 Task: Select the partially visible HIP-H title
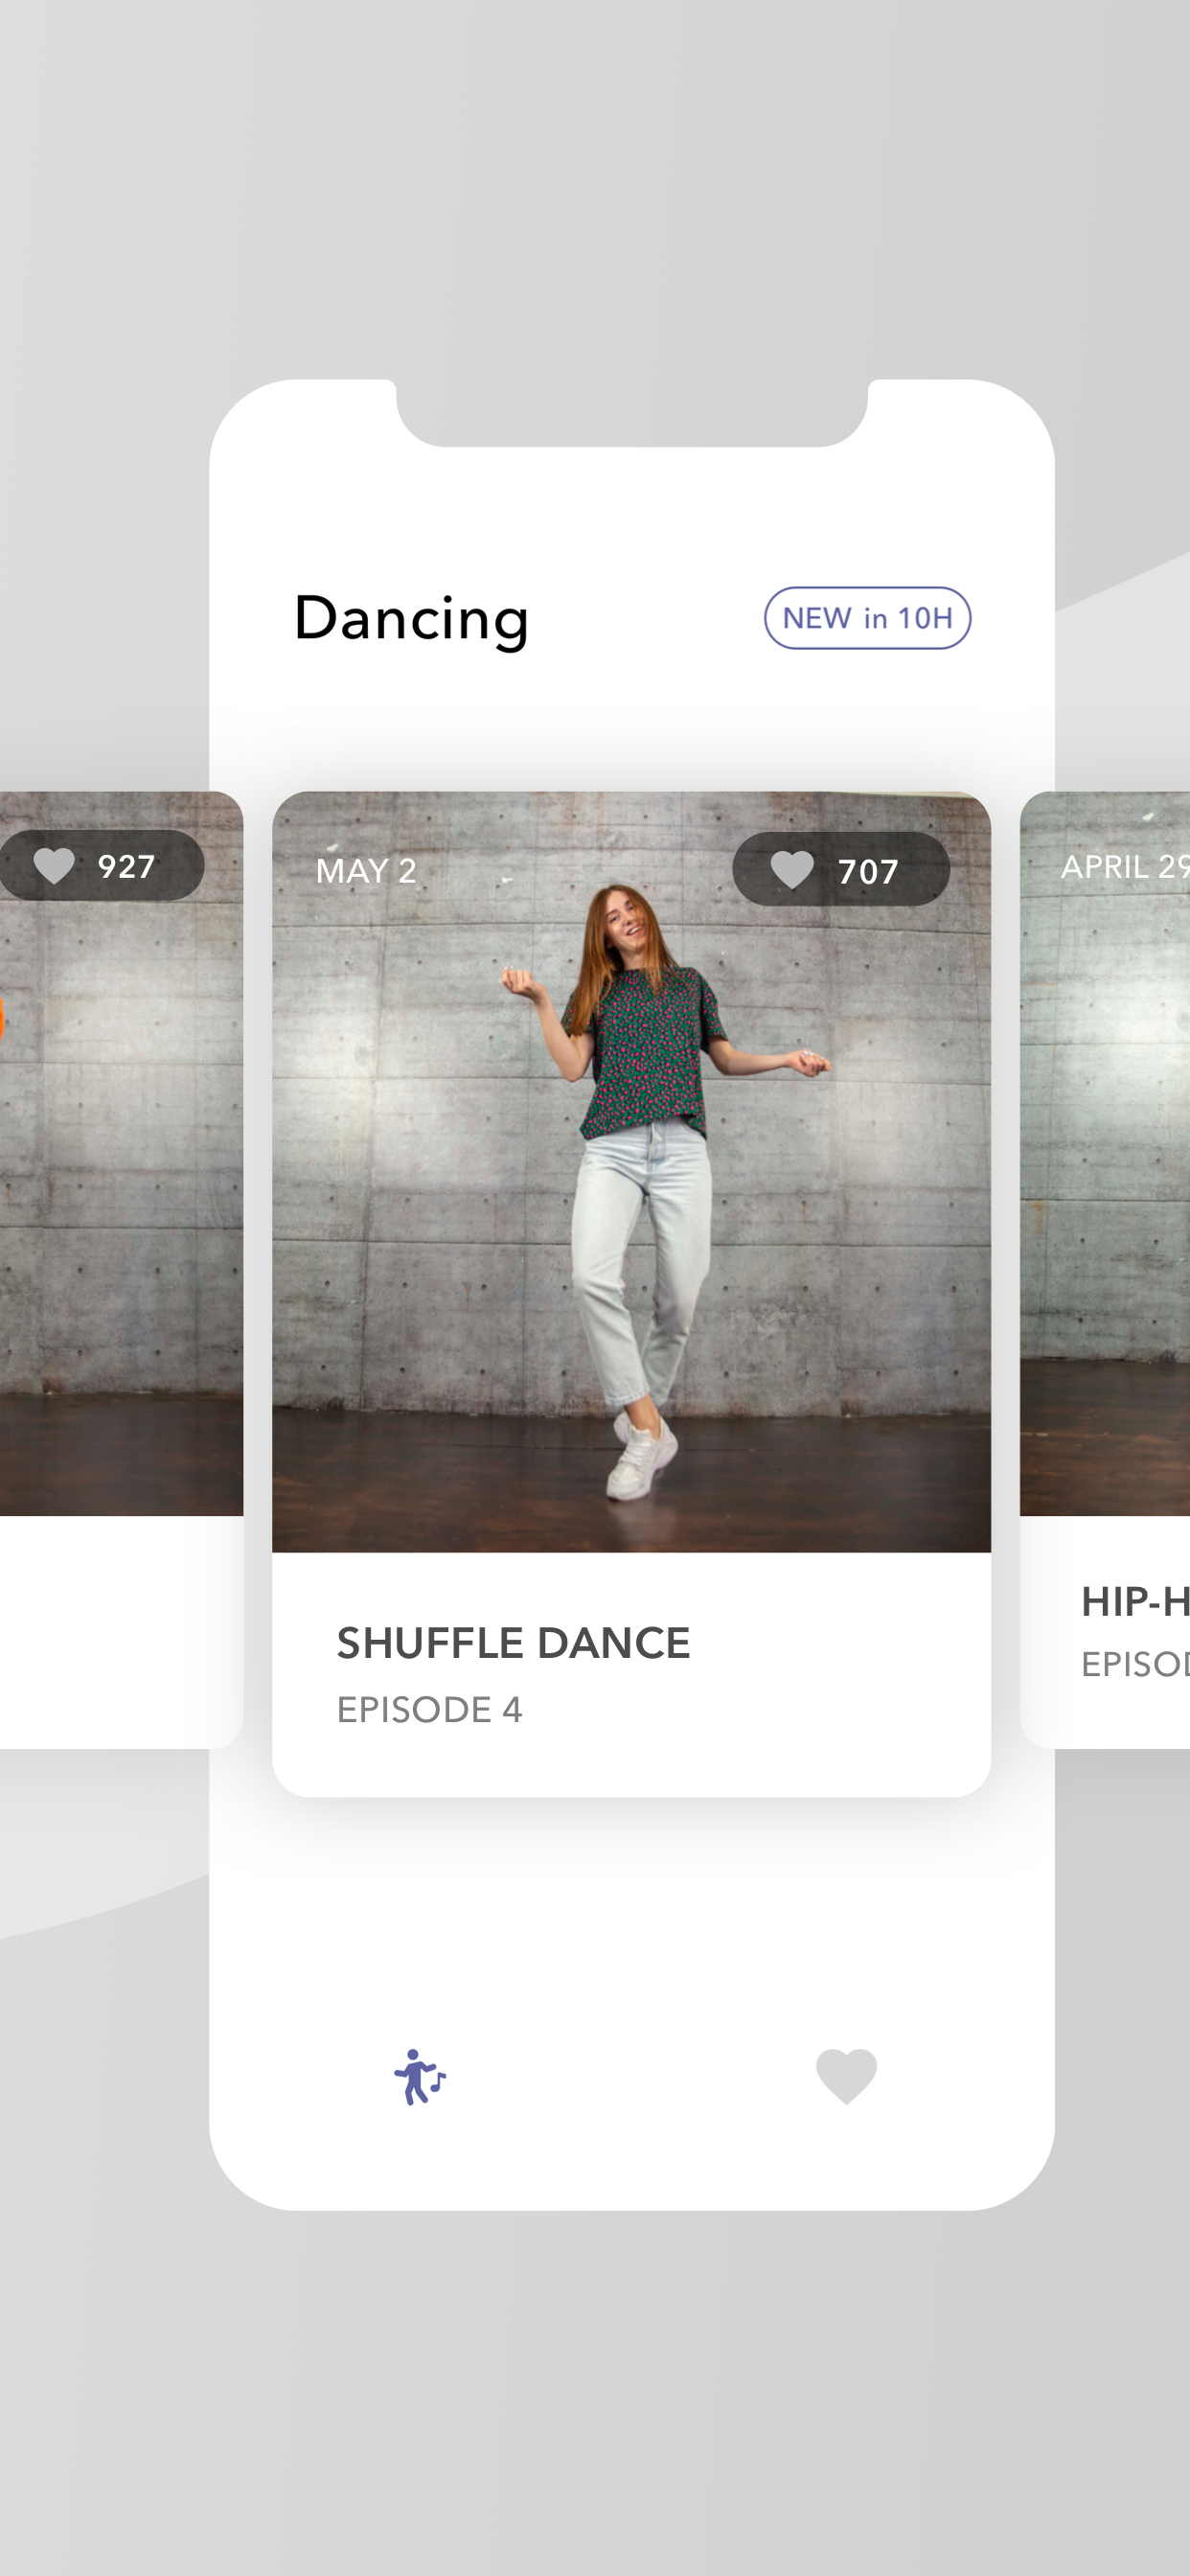1135,1602
